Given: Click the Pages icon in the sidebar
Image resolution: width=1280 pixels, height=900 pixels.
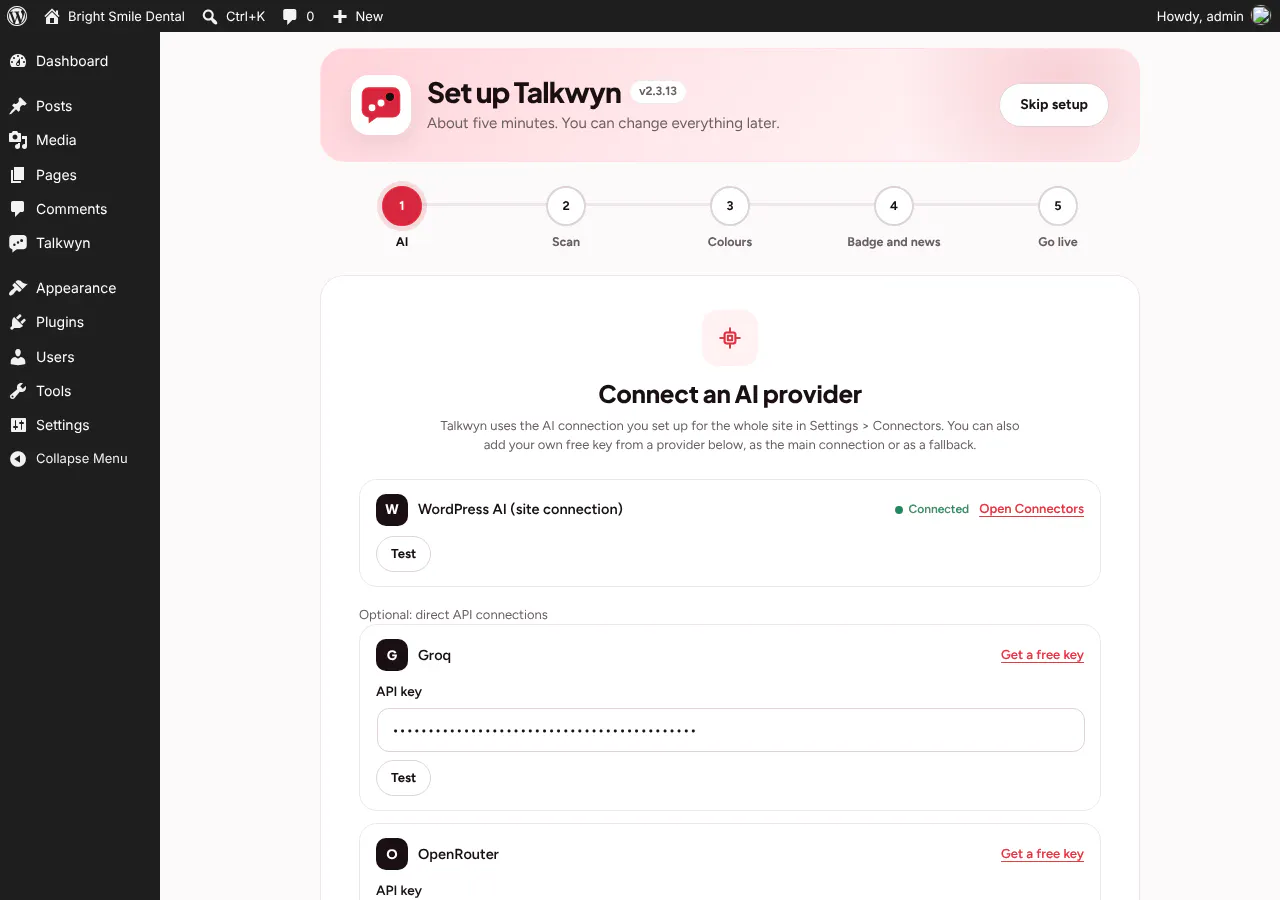Looking at the screenshot, I should [x=18, y=175].
